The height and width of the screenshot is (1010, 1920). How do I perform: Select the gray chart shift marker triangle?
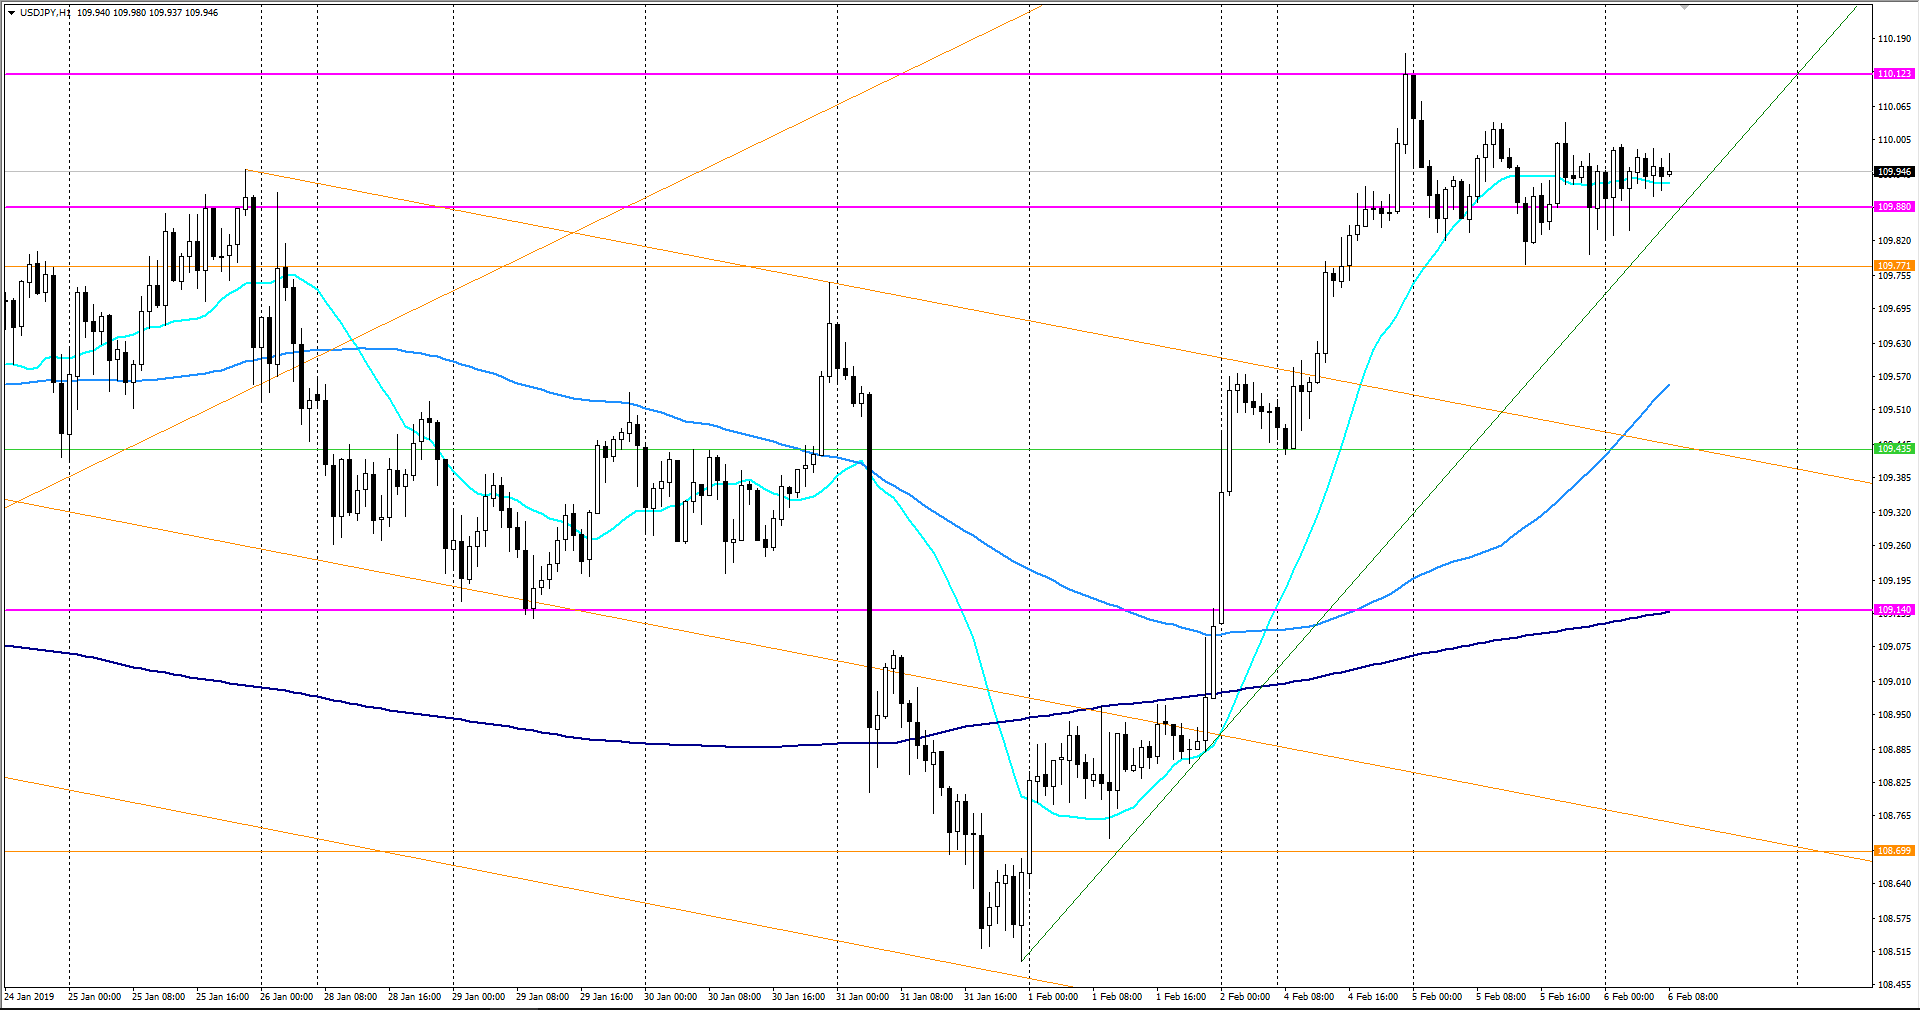1684,7
